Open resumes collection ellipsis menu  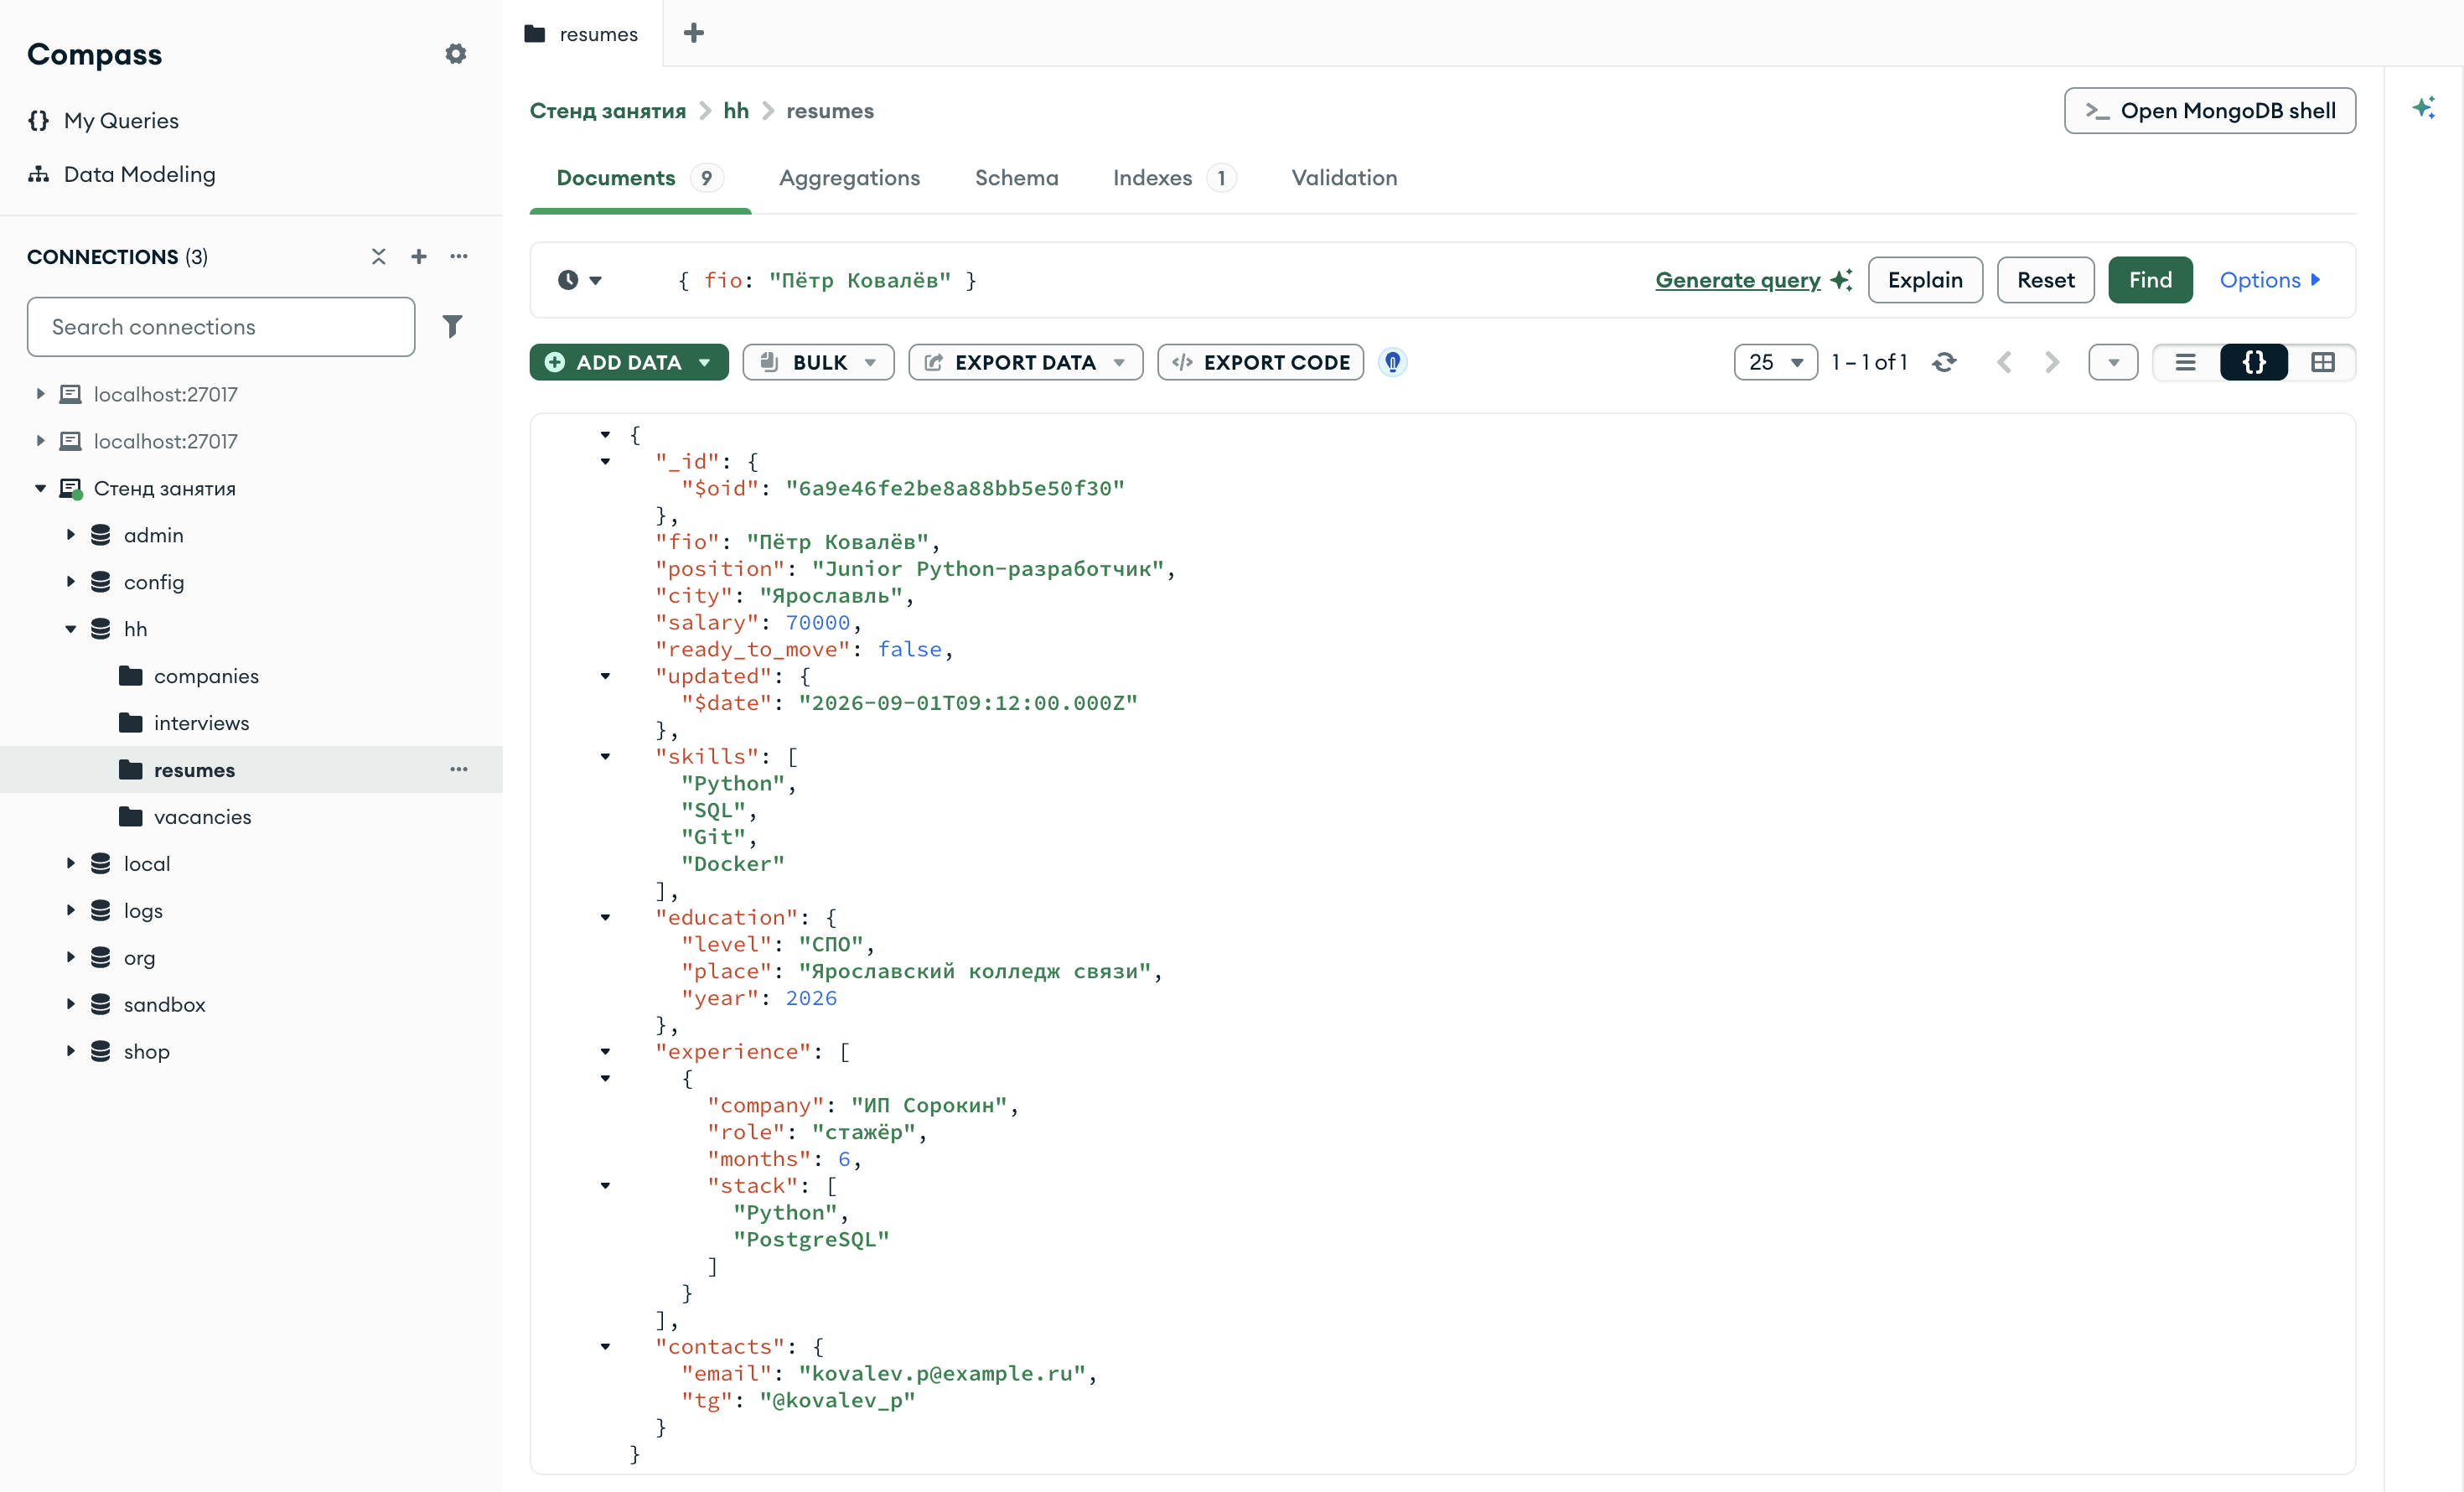pyautogui.click(x=459, y=770)
